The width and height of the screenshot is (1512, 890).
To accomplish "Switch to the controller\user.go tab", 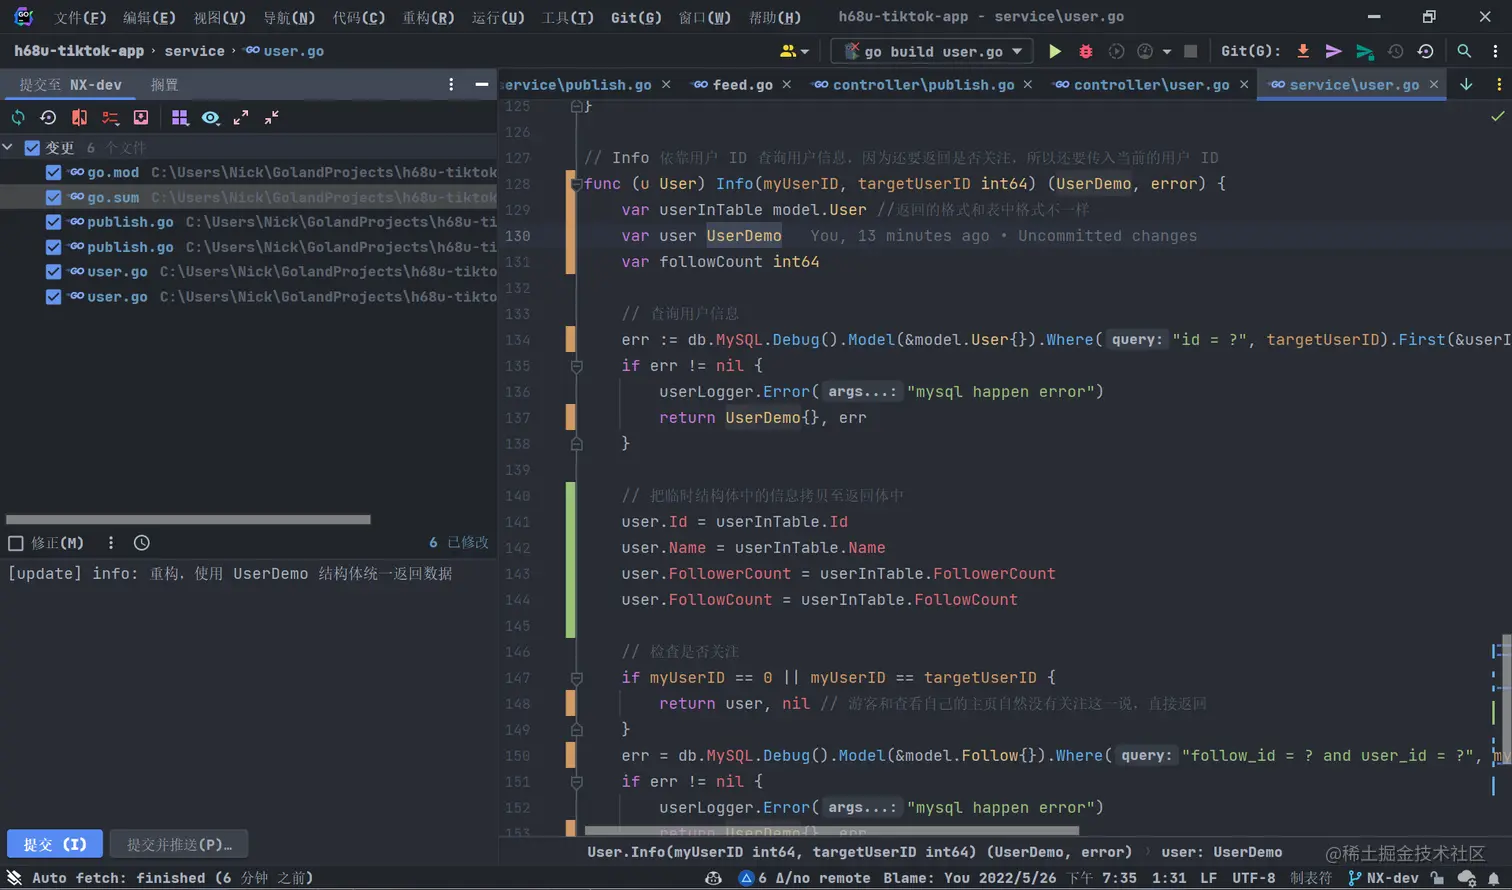I will tap(1151, 85).
